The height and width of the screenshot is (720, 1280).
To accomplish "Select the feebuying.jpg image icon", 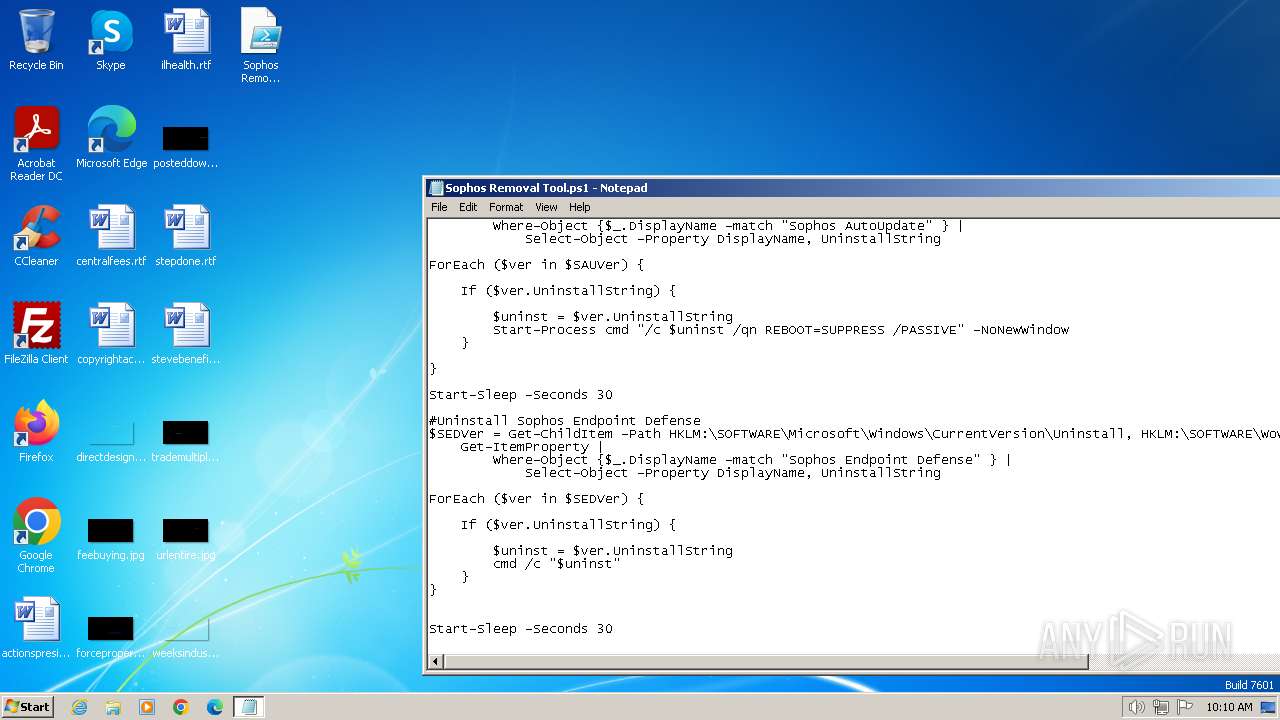I will pyautogui.click(x=111, y=538).
